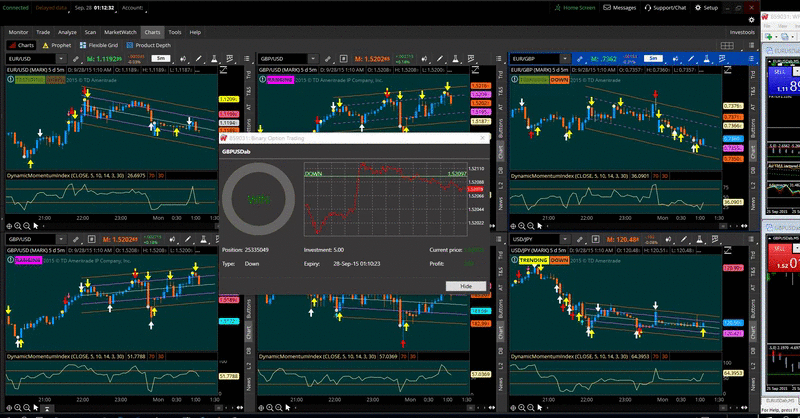The image size is (800, 418).
Task: Collapse the price axis icon on EUR/USD chart
Action: pos(223,70)
